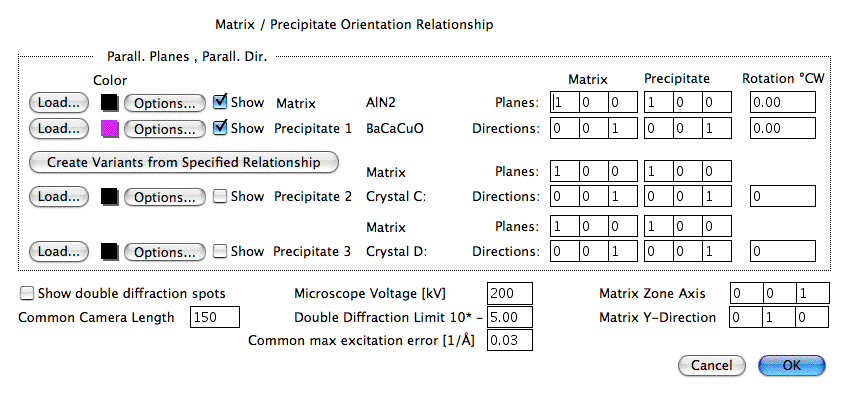The image size is (849, 394).
Task: Click the Precipitate 3 black color swatch
Action: click(x=109, y=252)
